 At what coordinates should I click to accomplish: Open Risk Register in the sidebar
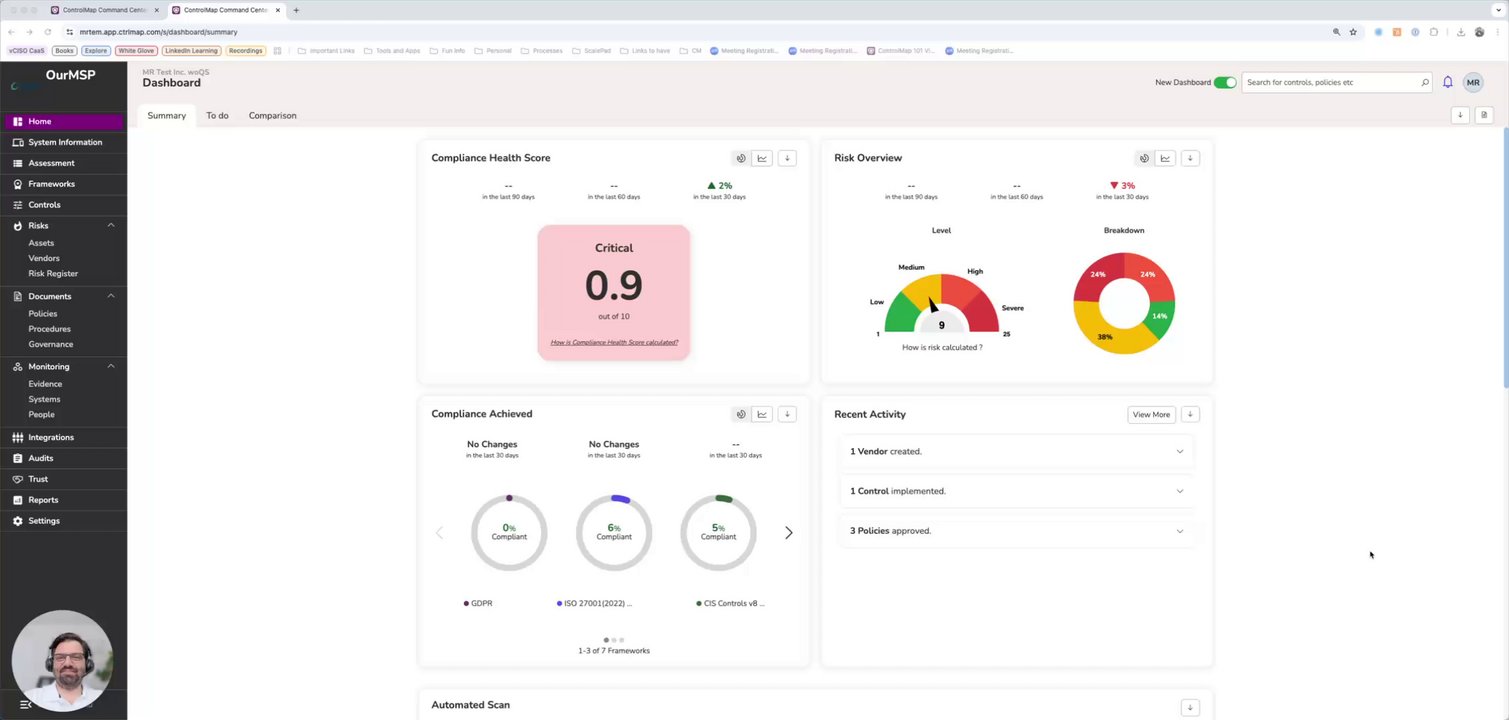[53, 273]
